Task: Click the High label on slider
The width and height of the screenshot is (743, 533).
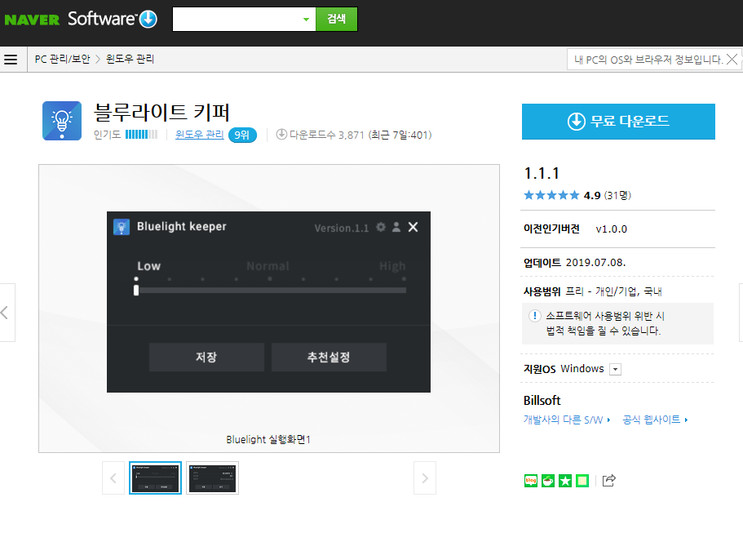Action: [392, 266]
